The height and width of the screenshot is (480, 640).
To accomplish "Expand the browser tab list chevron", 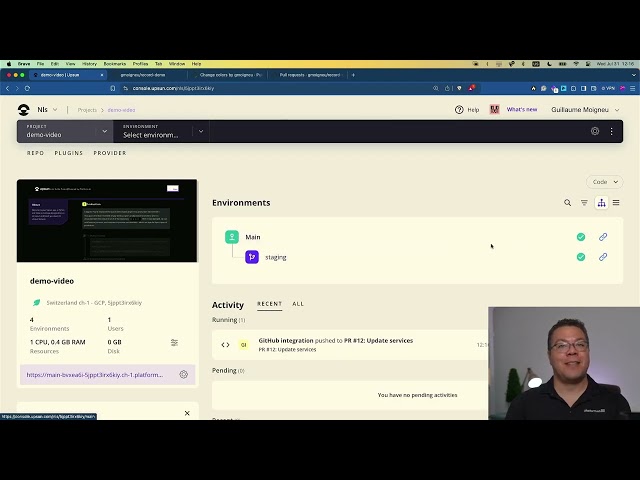I will [633, 75].
